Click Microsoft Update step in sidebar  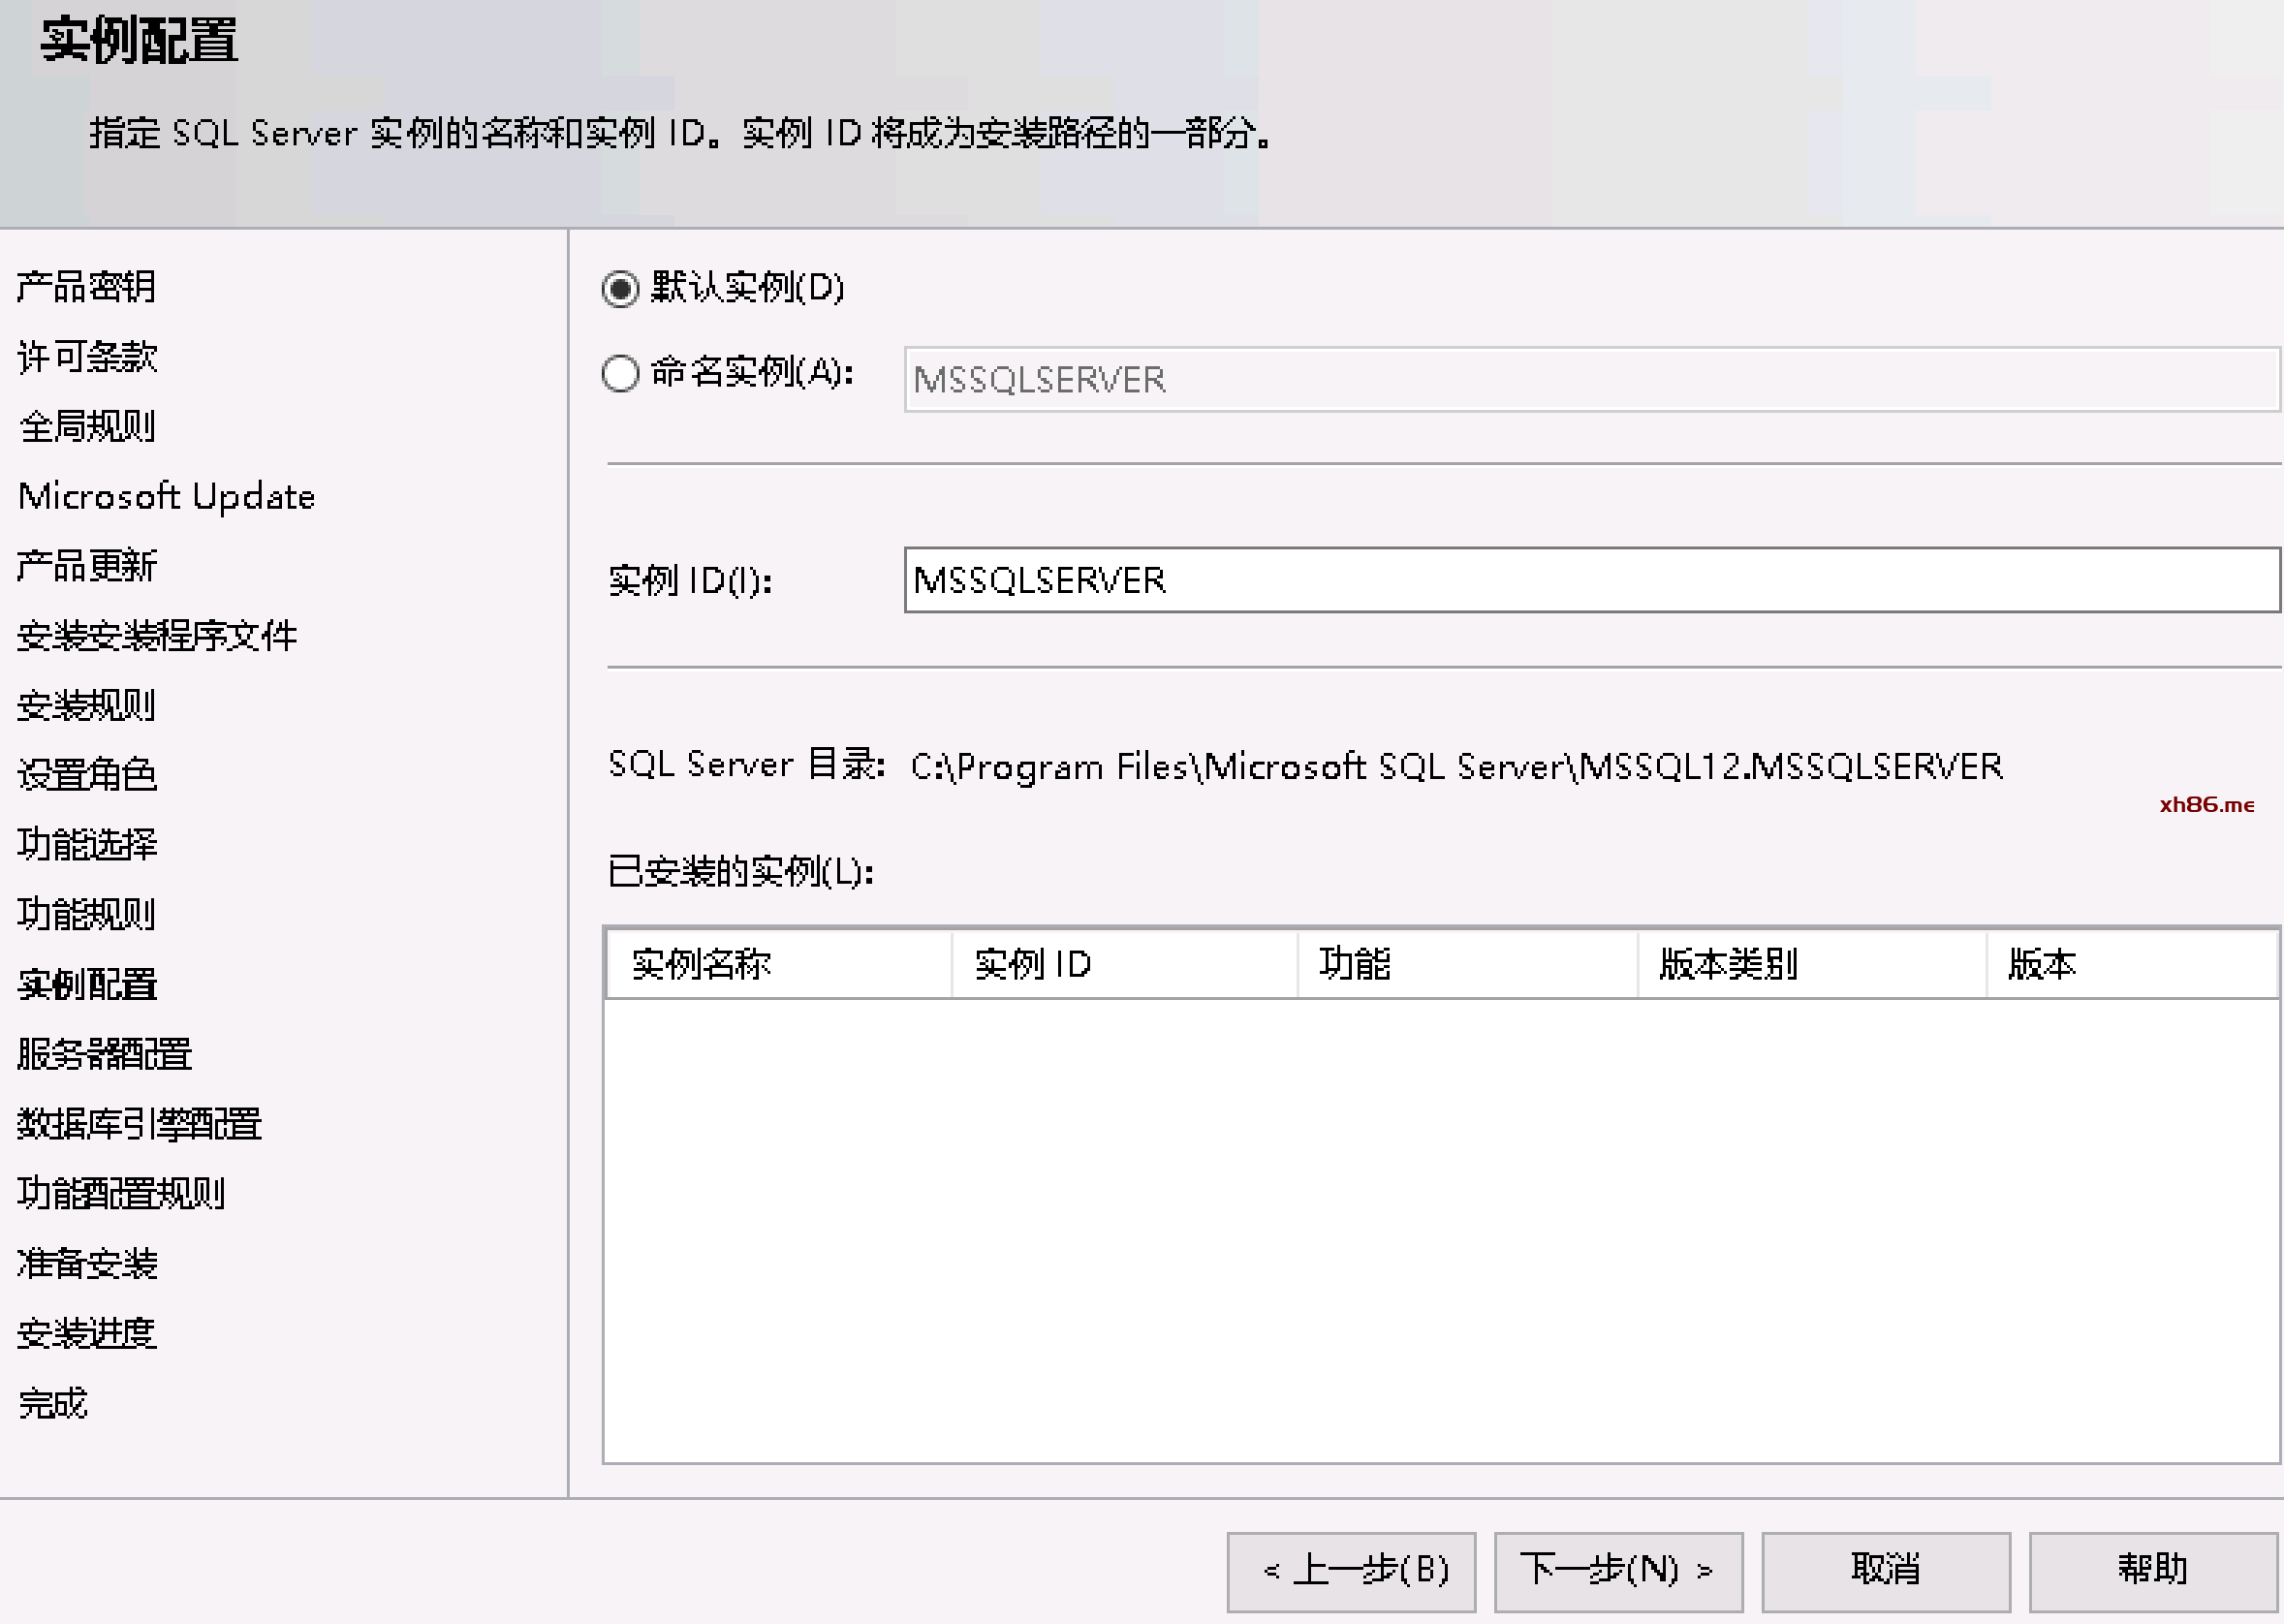[x=166, y=497]
